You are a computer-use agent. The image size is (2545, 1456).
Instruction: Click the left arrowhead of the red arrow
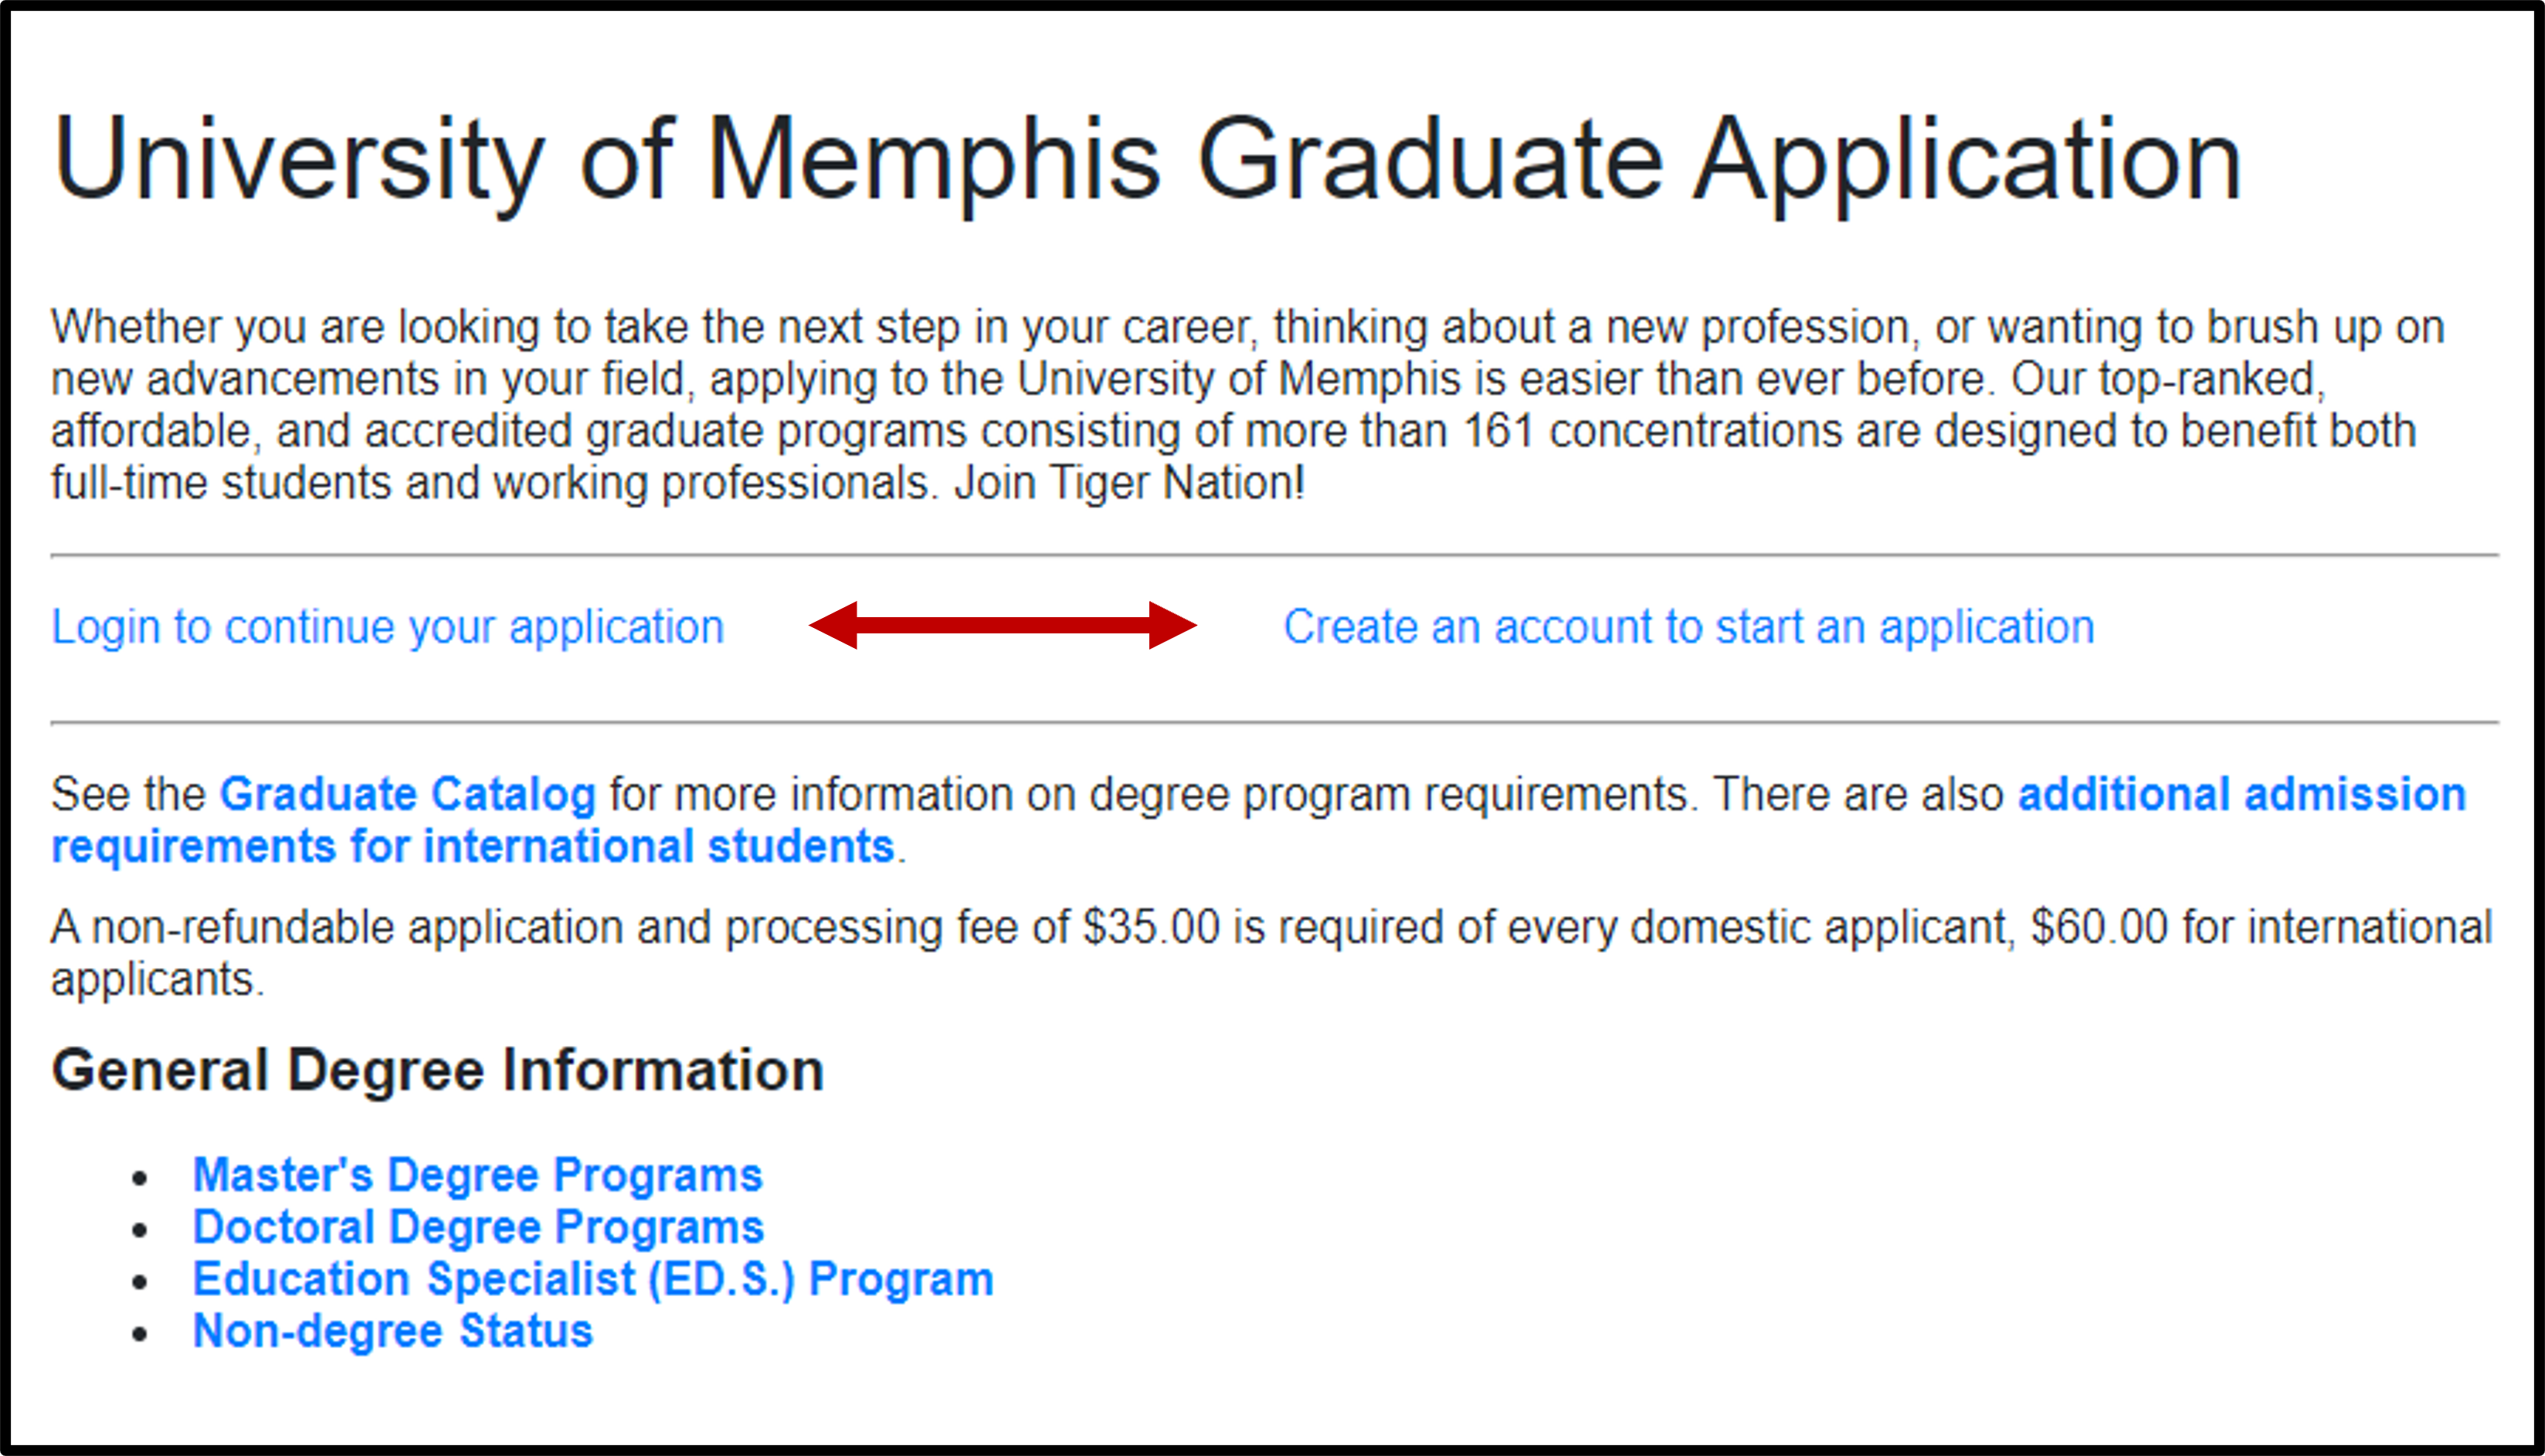[835, 626]
